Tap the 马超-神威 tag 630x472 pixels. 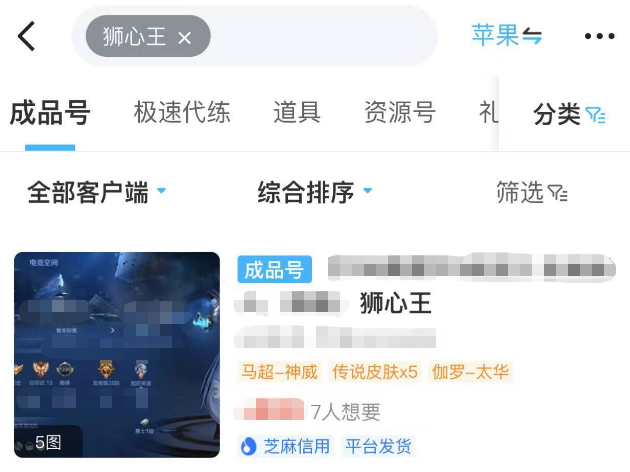tap(279, 372)
